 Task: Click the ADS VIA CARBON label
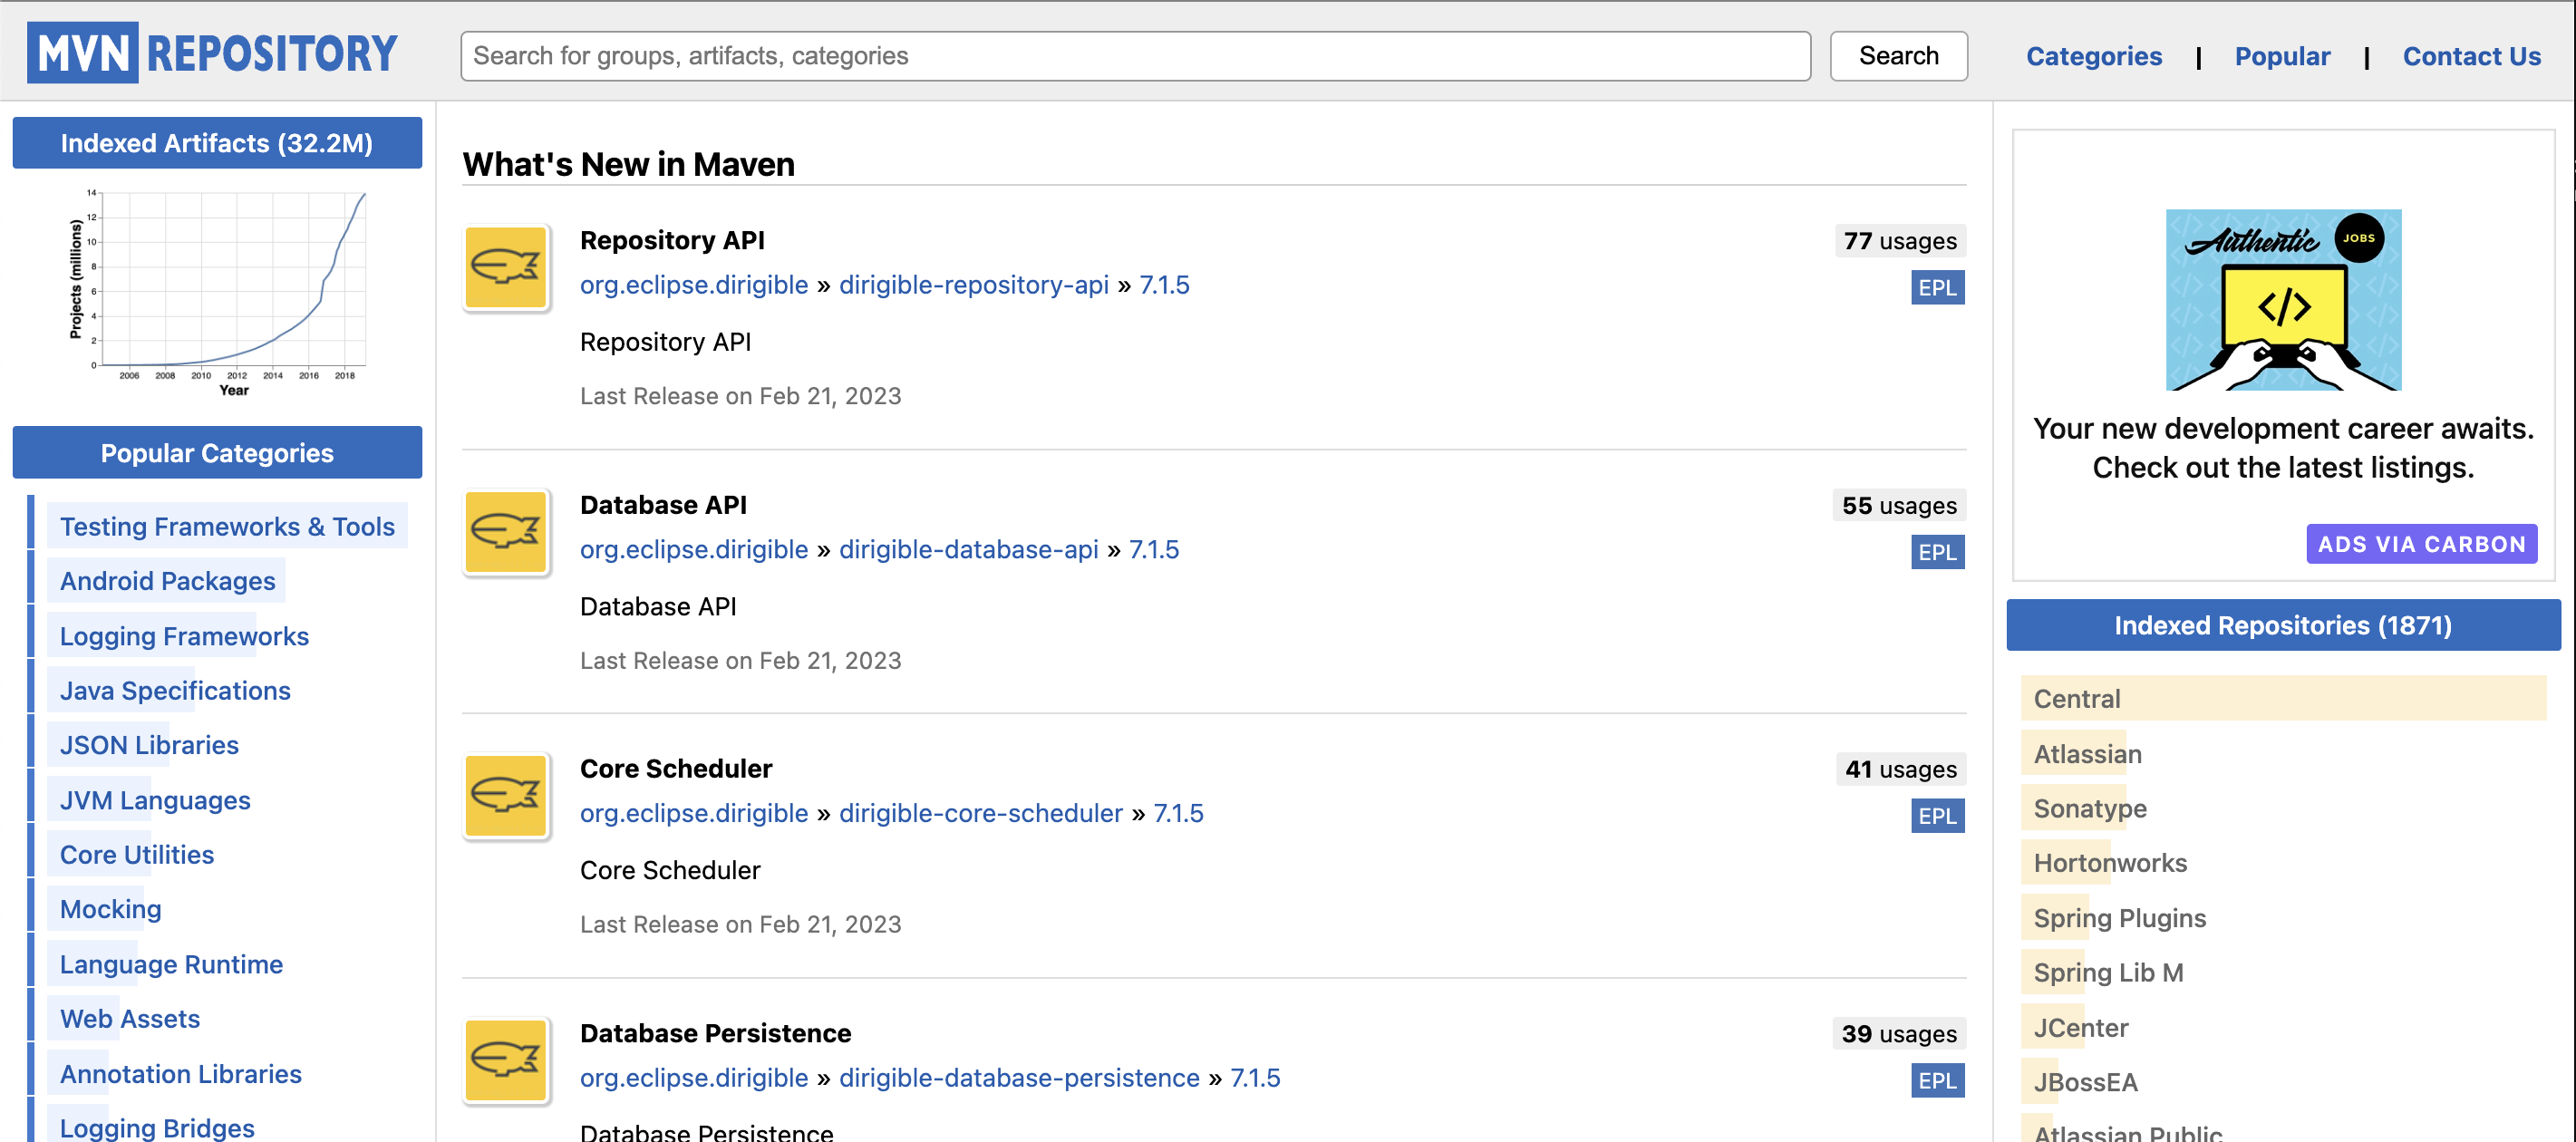coord(2421,544)
